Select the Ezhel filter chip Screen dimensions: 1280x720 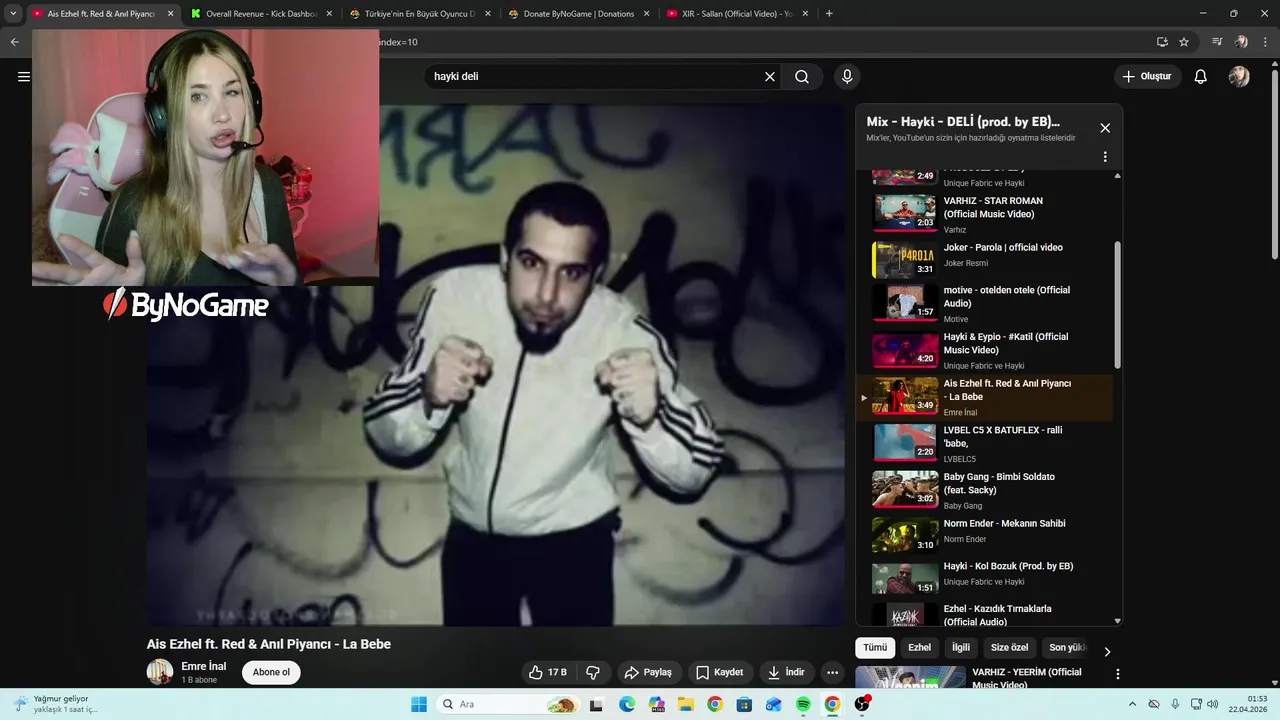tap(919, 647)
